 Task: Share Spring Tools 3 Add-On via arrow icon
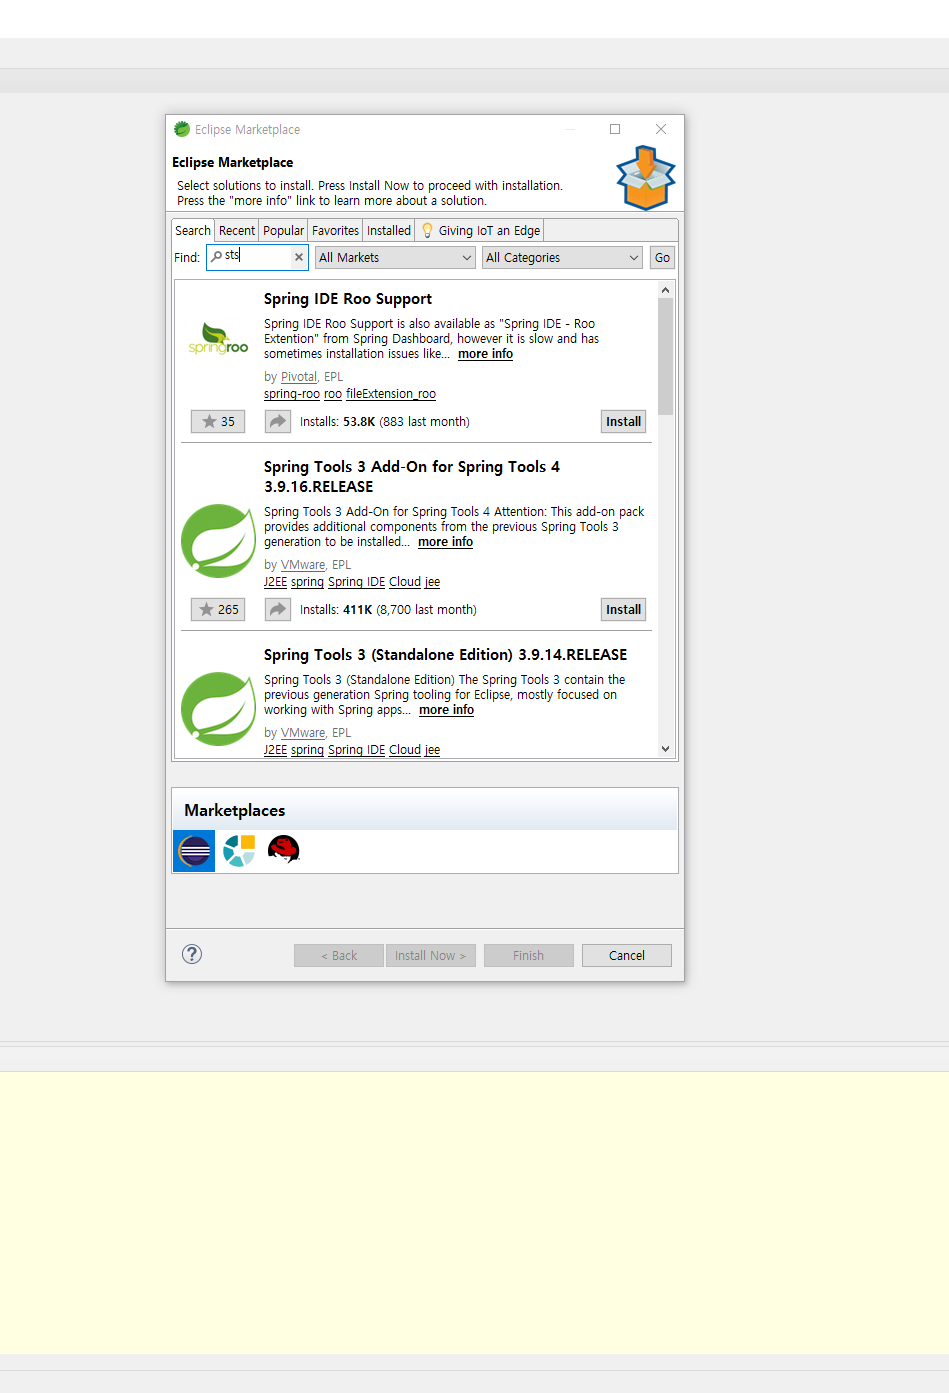click(x=277, y=610)
